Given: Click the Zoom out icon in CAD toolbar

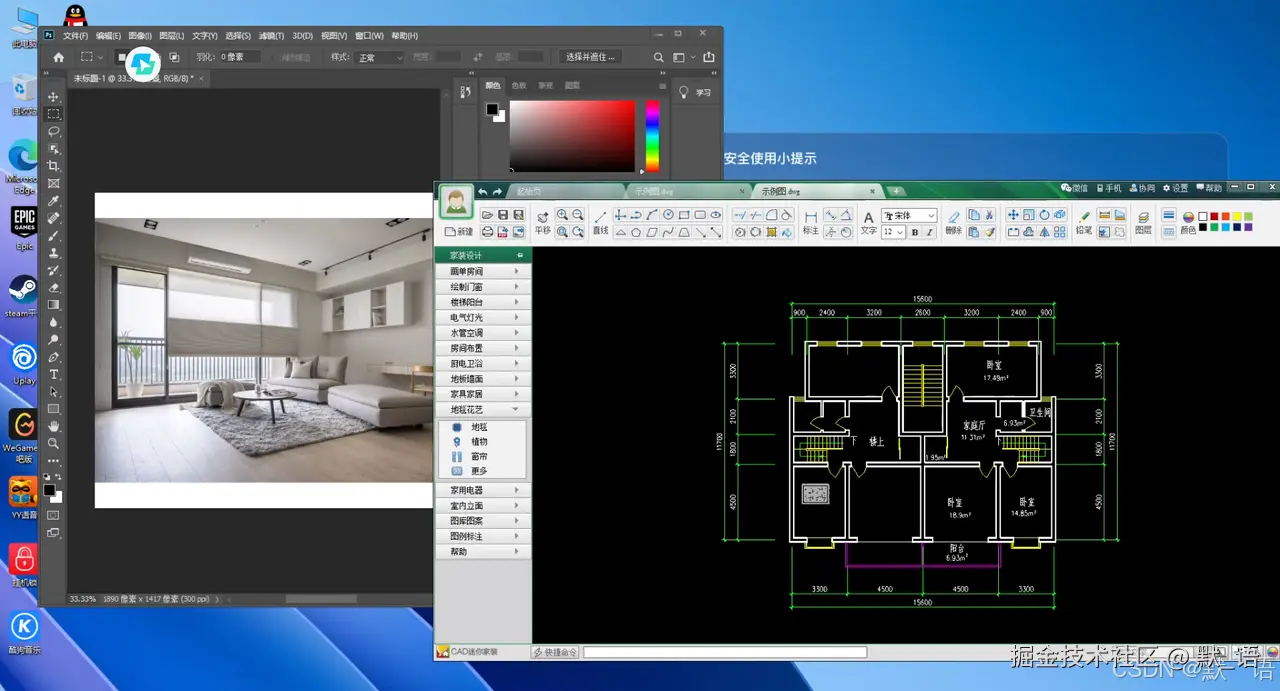Looking at the screenshot, I should pyautogui.click(x=578, y=214).
